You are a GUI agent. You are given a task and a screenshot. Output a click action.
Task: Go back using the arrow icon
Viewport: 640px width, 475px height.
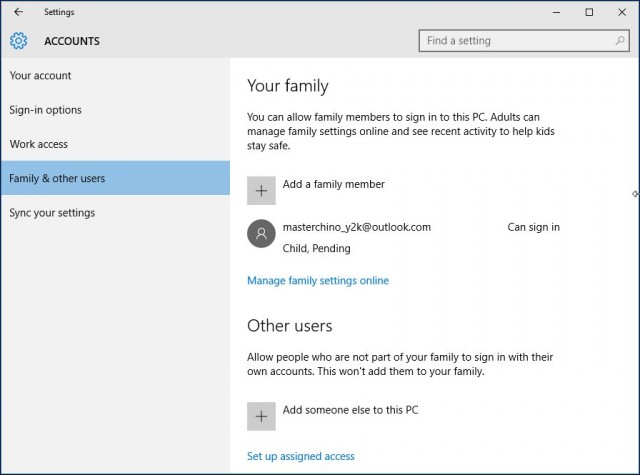point(18,12)
